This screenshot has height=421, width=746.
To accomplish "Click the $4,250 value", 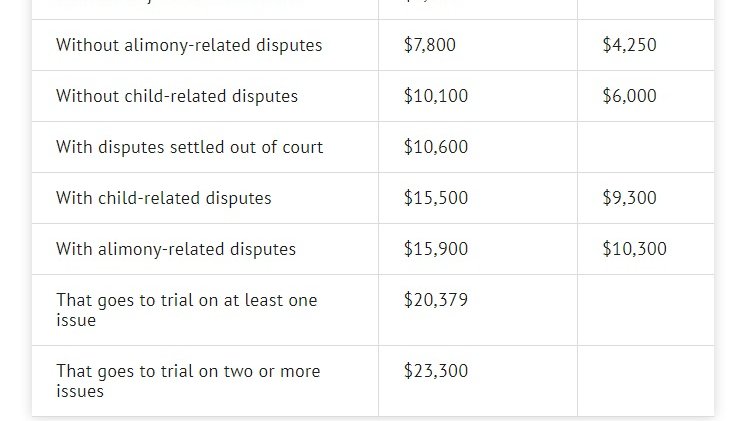I will [x=629, y=45].
